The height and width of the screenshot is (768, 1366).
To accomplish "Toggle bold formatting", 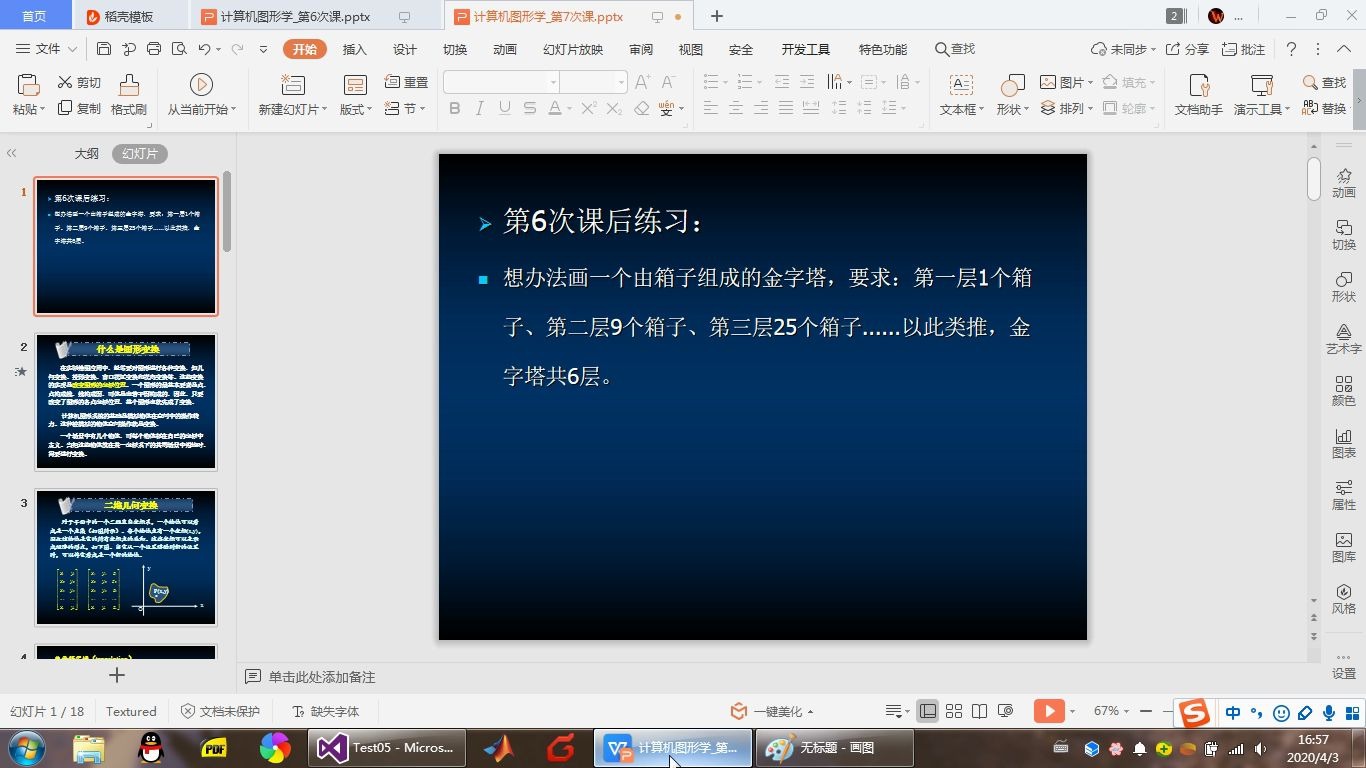I will [x=455, y=108].
